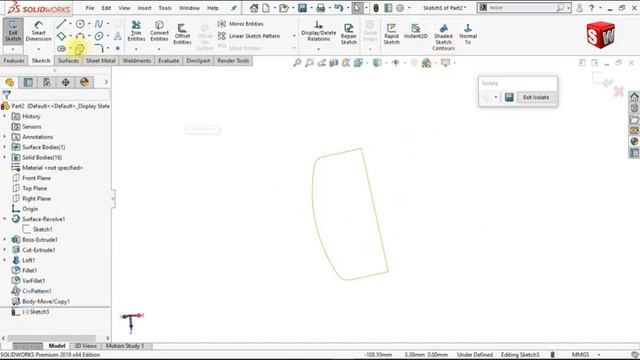
Task: Click the feature tree horizontal scrollbar
Action: coord(51,338)
